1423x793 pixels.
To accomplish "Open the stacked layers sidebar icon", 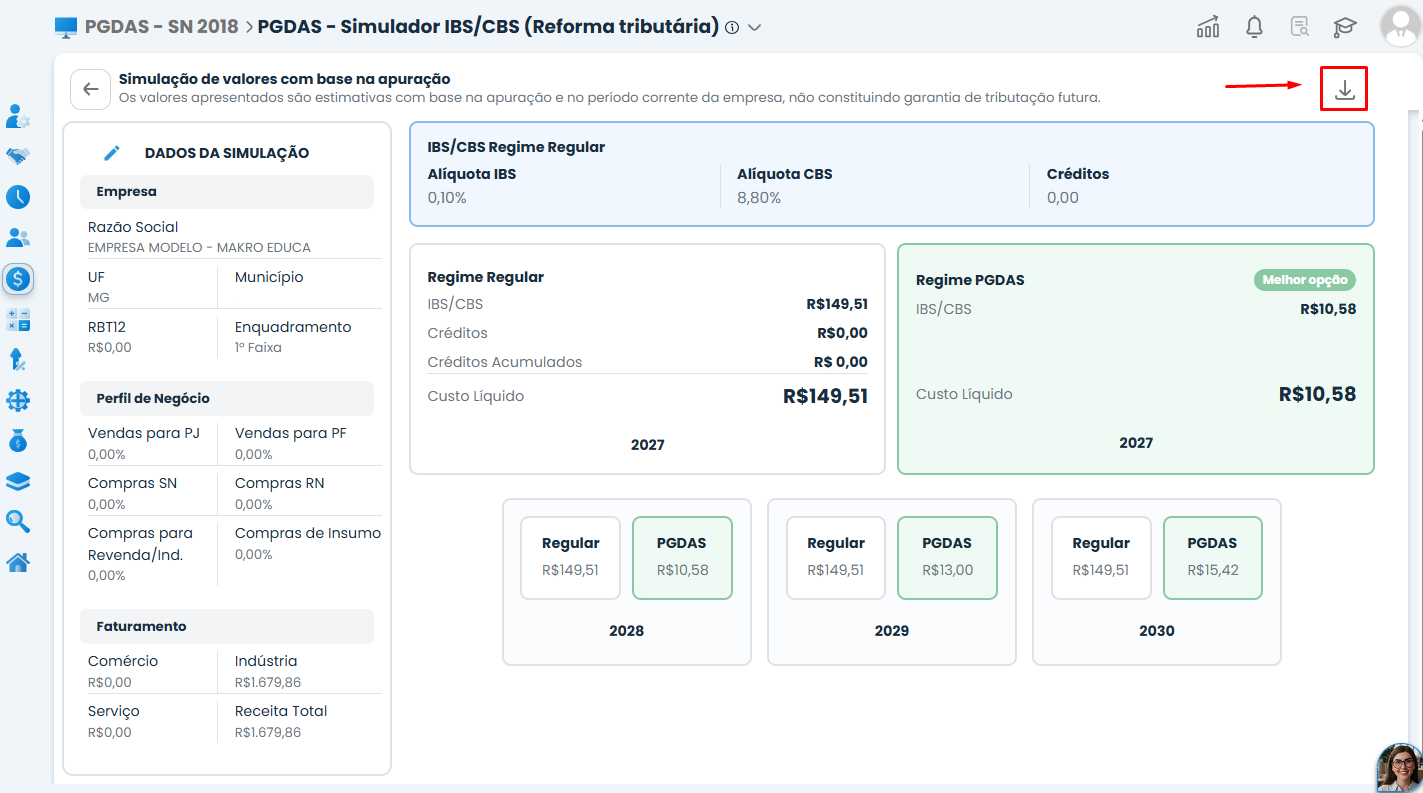I will pos(18,481).
